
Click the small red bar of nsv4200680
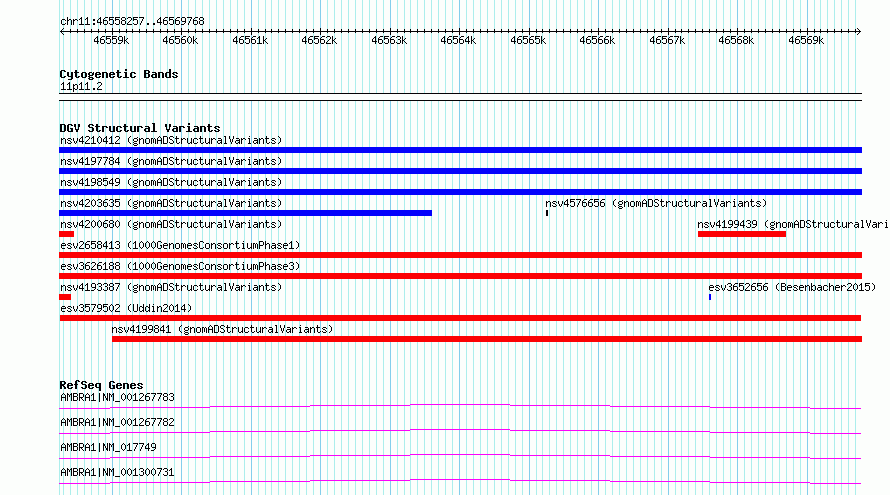66,234
